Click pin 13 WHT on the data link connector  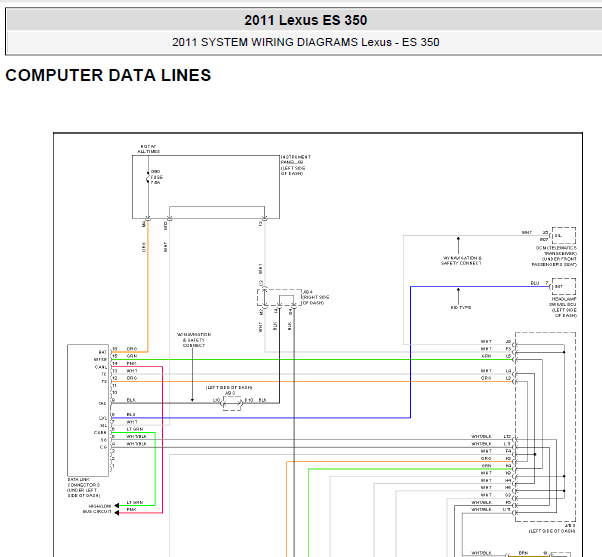point(124,371)
